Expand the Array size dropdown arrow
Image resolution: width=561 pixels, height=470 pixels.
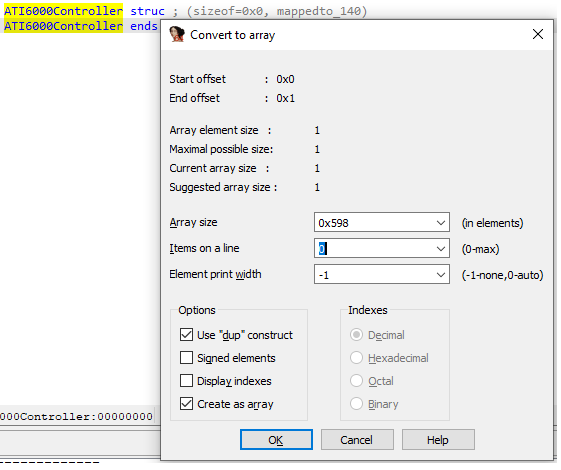(441, 223)
